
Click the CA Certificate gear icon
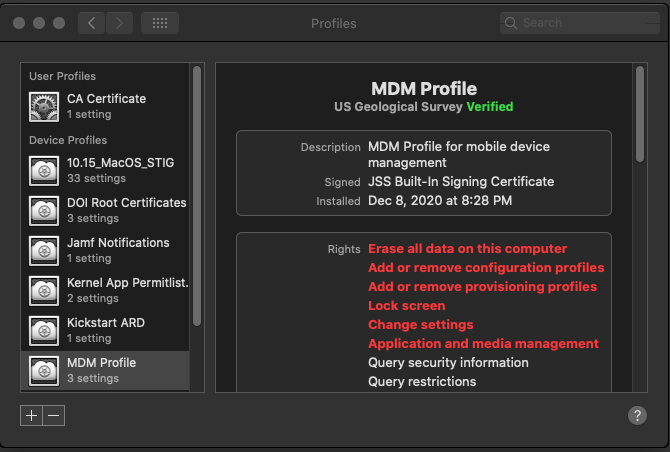44,107
